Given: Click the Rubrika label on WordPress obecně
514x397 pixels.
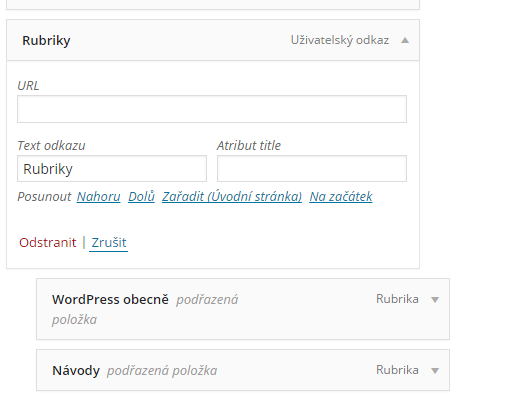Looking at the screenshot, I should tap(397, 299).
